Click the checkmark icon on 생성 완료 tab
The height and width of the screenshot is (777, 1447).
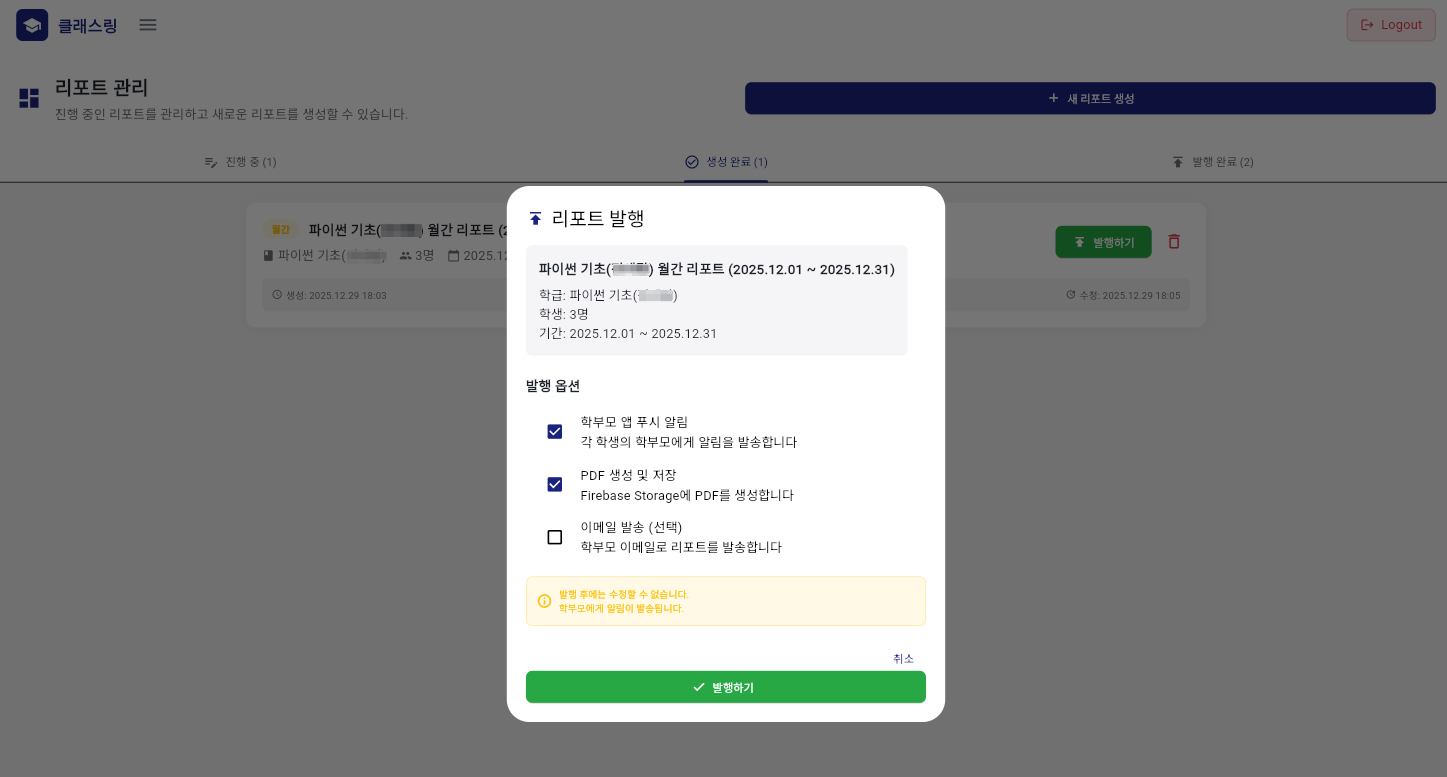[x=691, y=161]
